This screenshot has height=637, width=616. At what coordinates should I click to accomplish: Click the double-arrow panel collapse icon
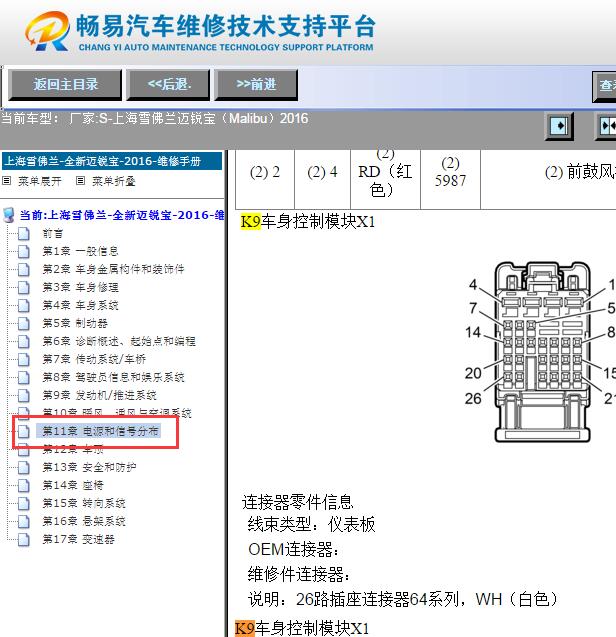coord(606,126)
